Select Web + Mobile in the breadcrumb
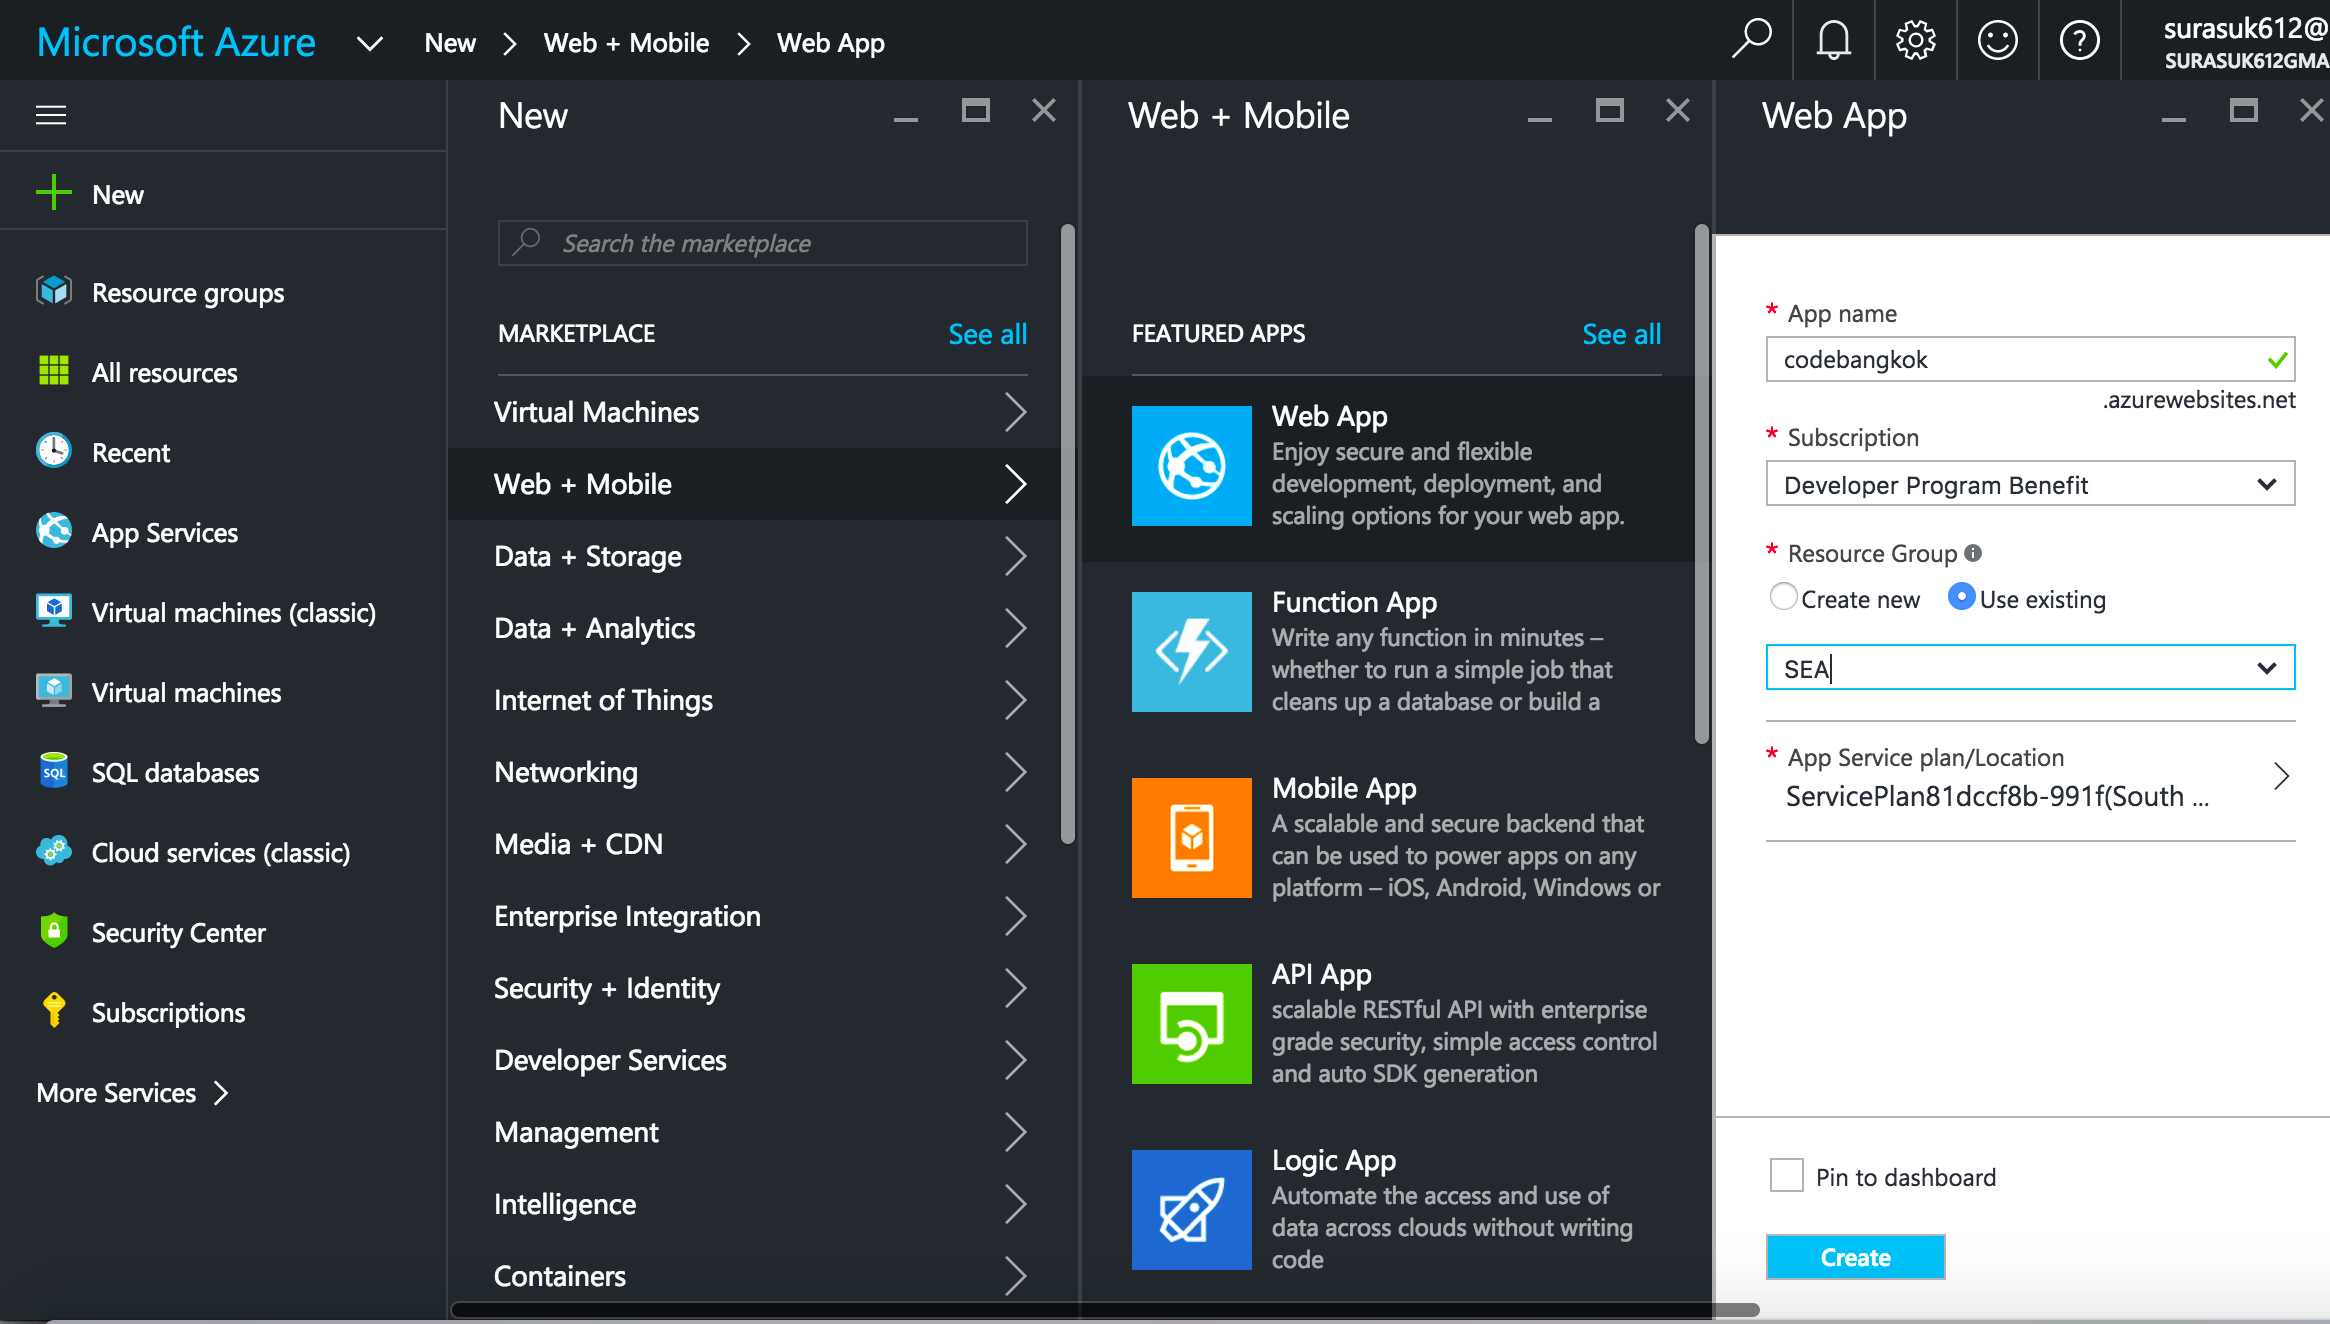This screenshot has width=2330, height=1324. pyautogui.click(x=626, y=43)
